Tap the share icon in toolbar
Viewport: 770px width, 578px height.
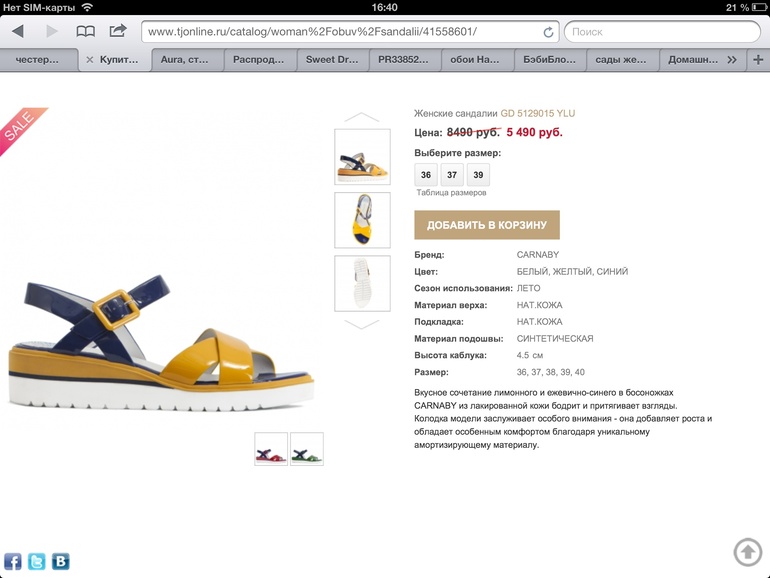118,31
